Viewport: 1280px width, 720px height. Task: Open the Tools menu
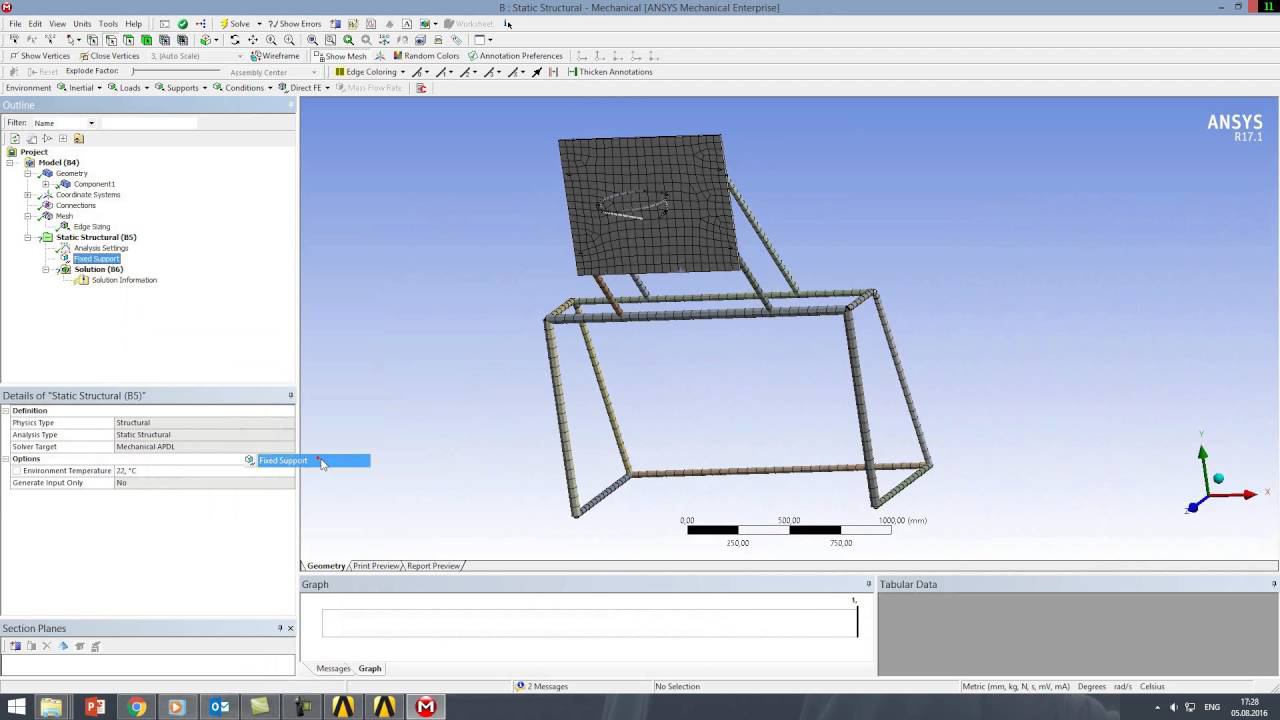108,24
